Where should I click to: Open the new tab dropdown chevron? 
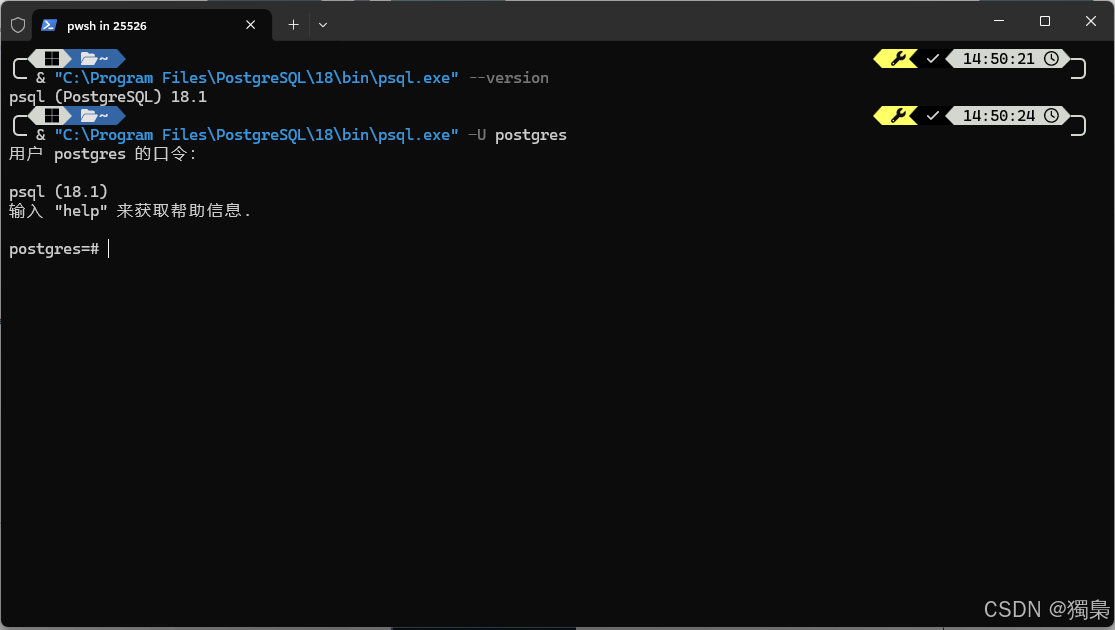[322, 24]
